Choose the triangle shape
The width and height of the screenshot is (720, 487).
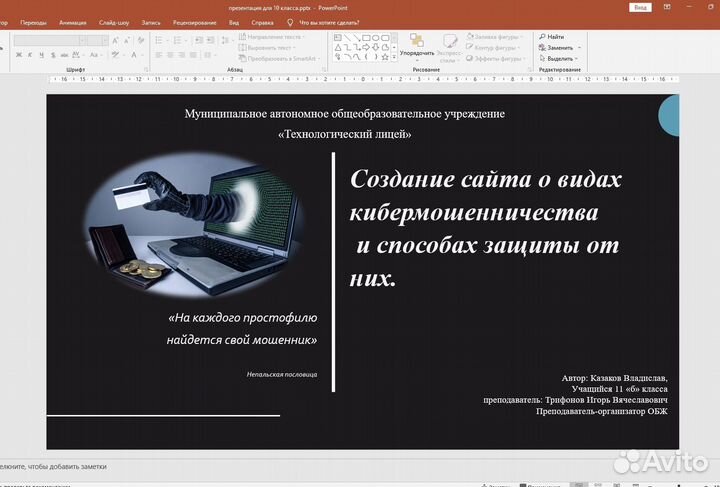[x=338, y=47]
